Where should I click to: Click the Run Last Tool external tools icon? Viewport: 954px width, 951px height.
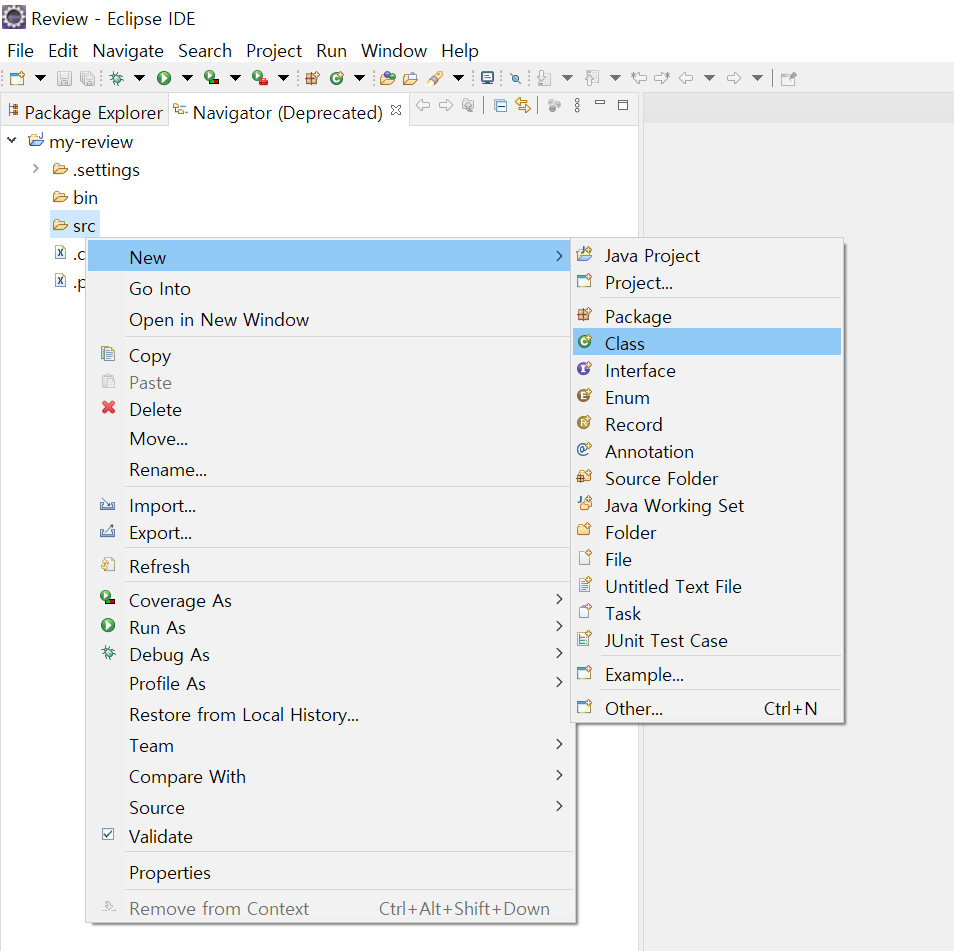[x=260, y=78]
